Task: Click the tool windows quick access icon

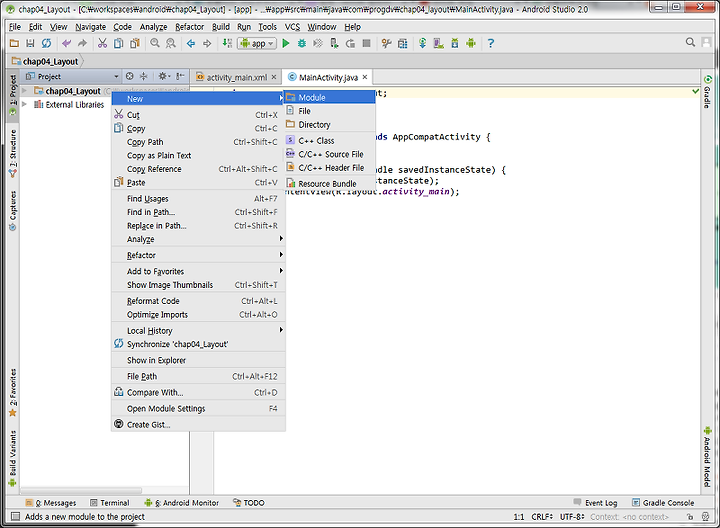Action: tap(15, 517)
